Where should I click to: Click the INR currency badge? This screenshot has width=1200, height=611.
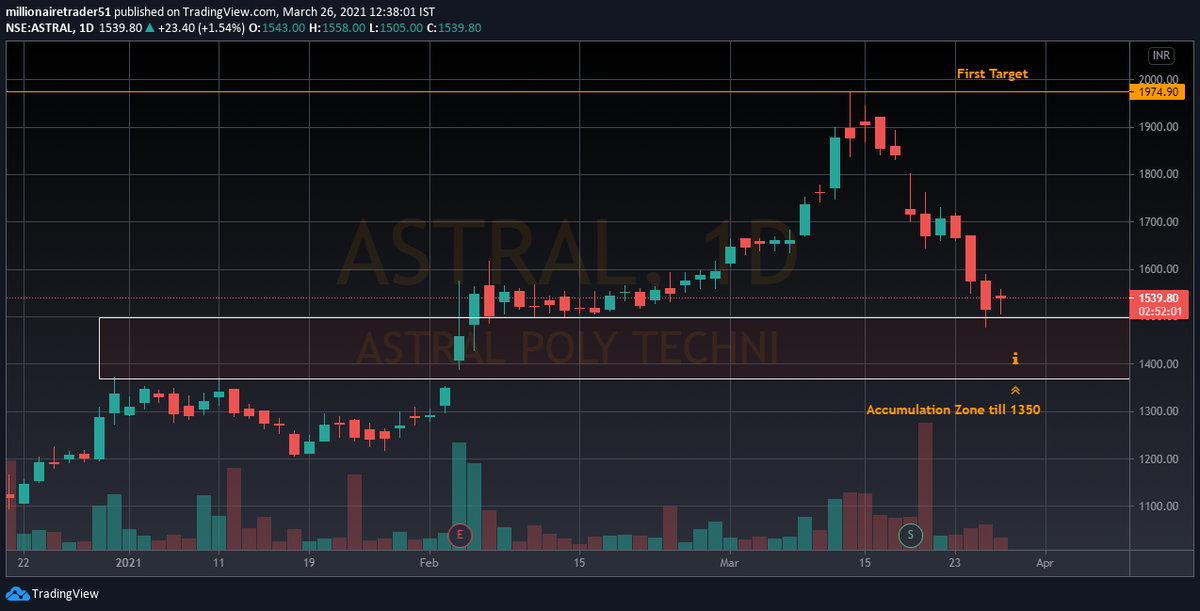(1161, 56)
